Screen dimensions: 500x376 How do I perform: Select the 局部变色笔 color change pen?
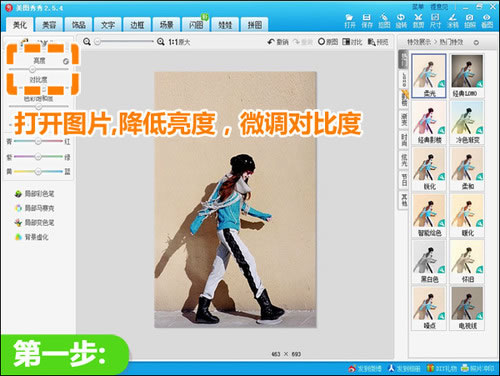point(34,223)
